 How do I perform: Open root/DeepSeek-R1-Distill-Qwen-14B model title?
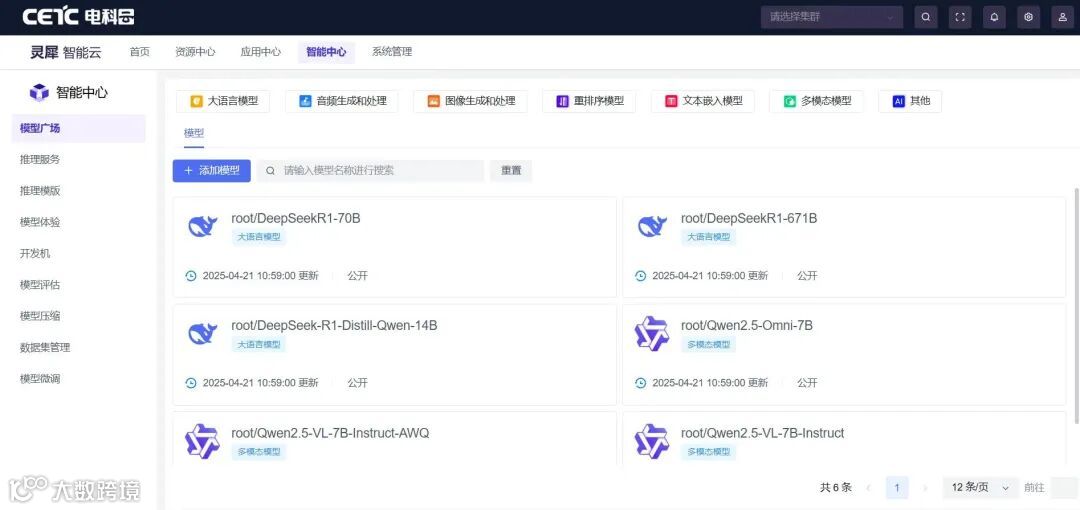pyautogui.click(x=334, y=325)
